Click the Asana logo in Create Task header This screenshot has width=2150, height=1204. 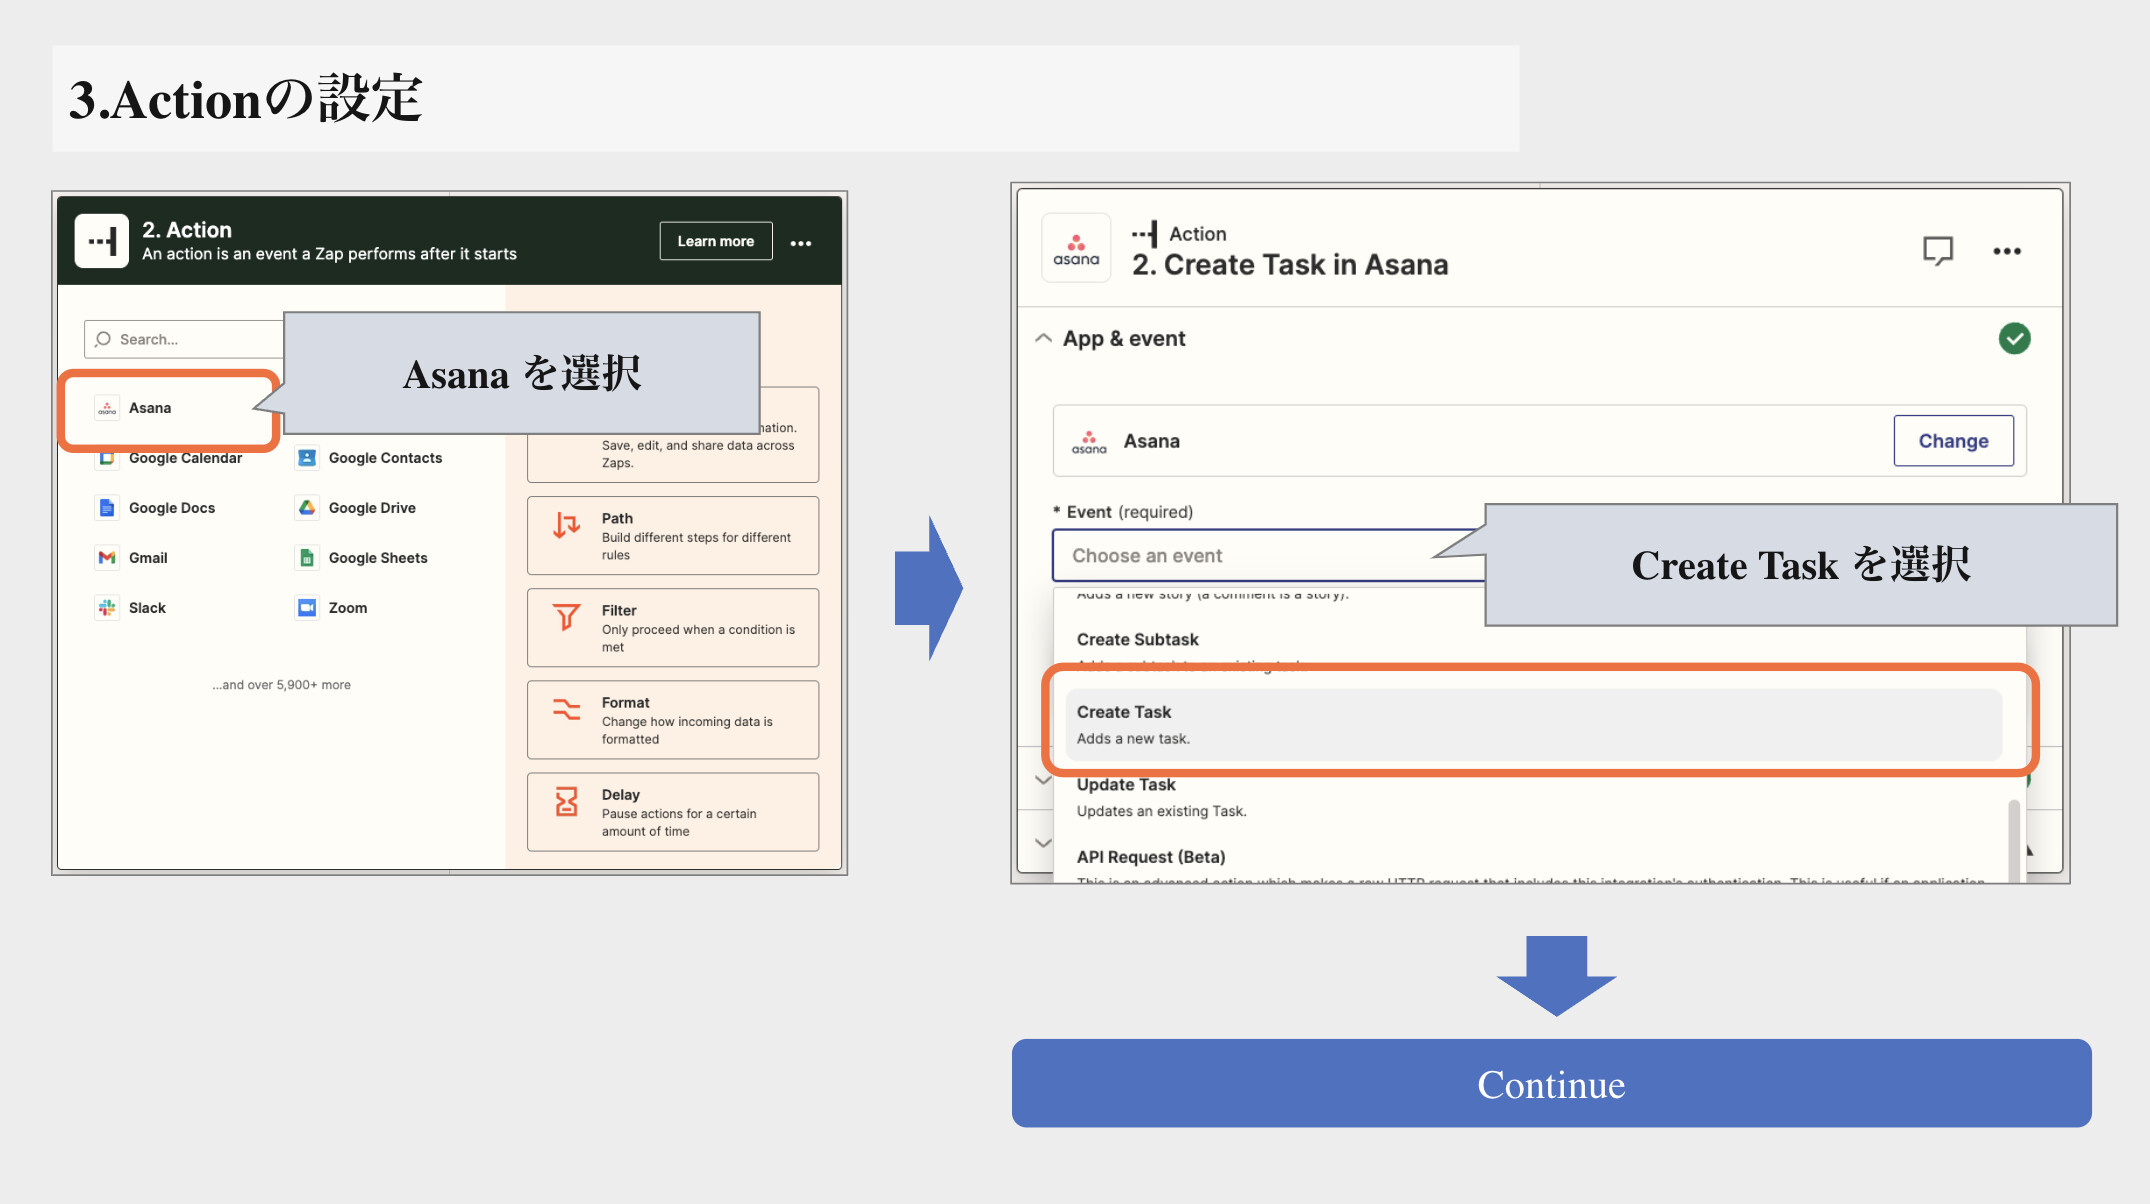coord(1076,248)
